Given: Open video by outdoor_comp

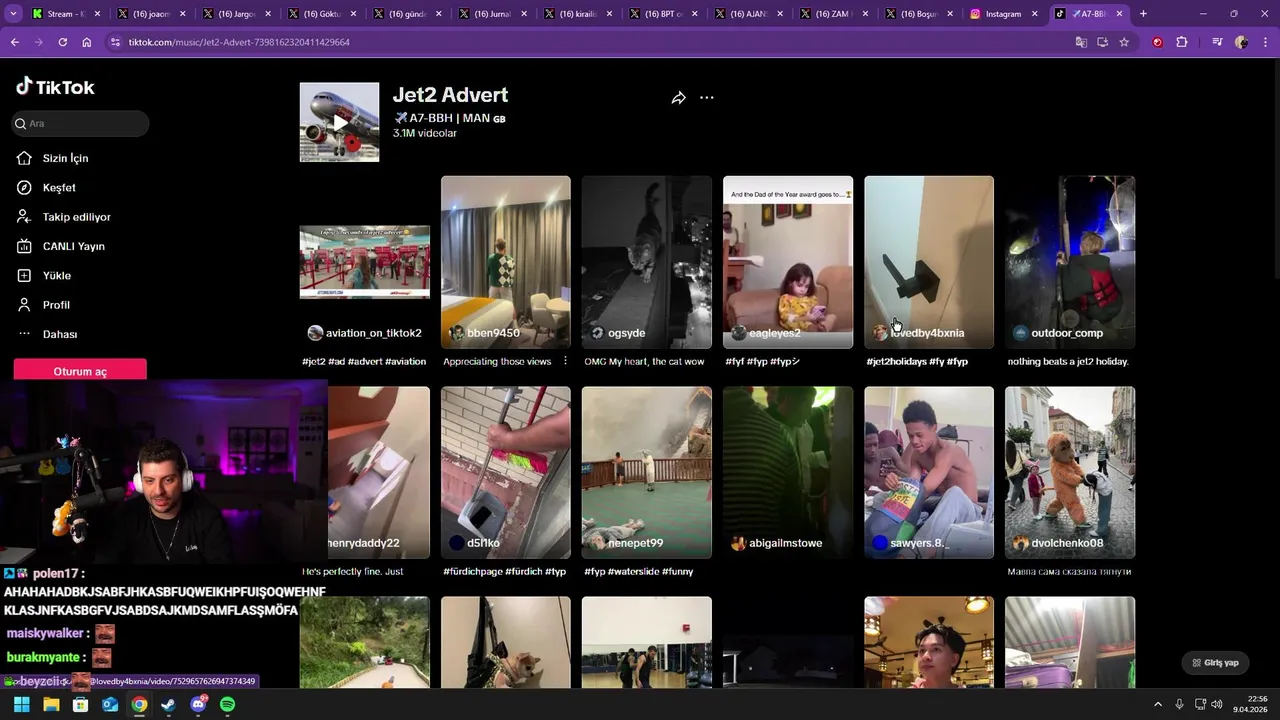Looking at the screenshot, I should [1070, 262].
